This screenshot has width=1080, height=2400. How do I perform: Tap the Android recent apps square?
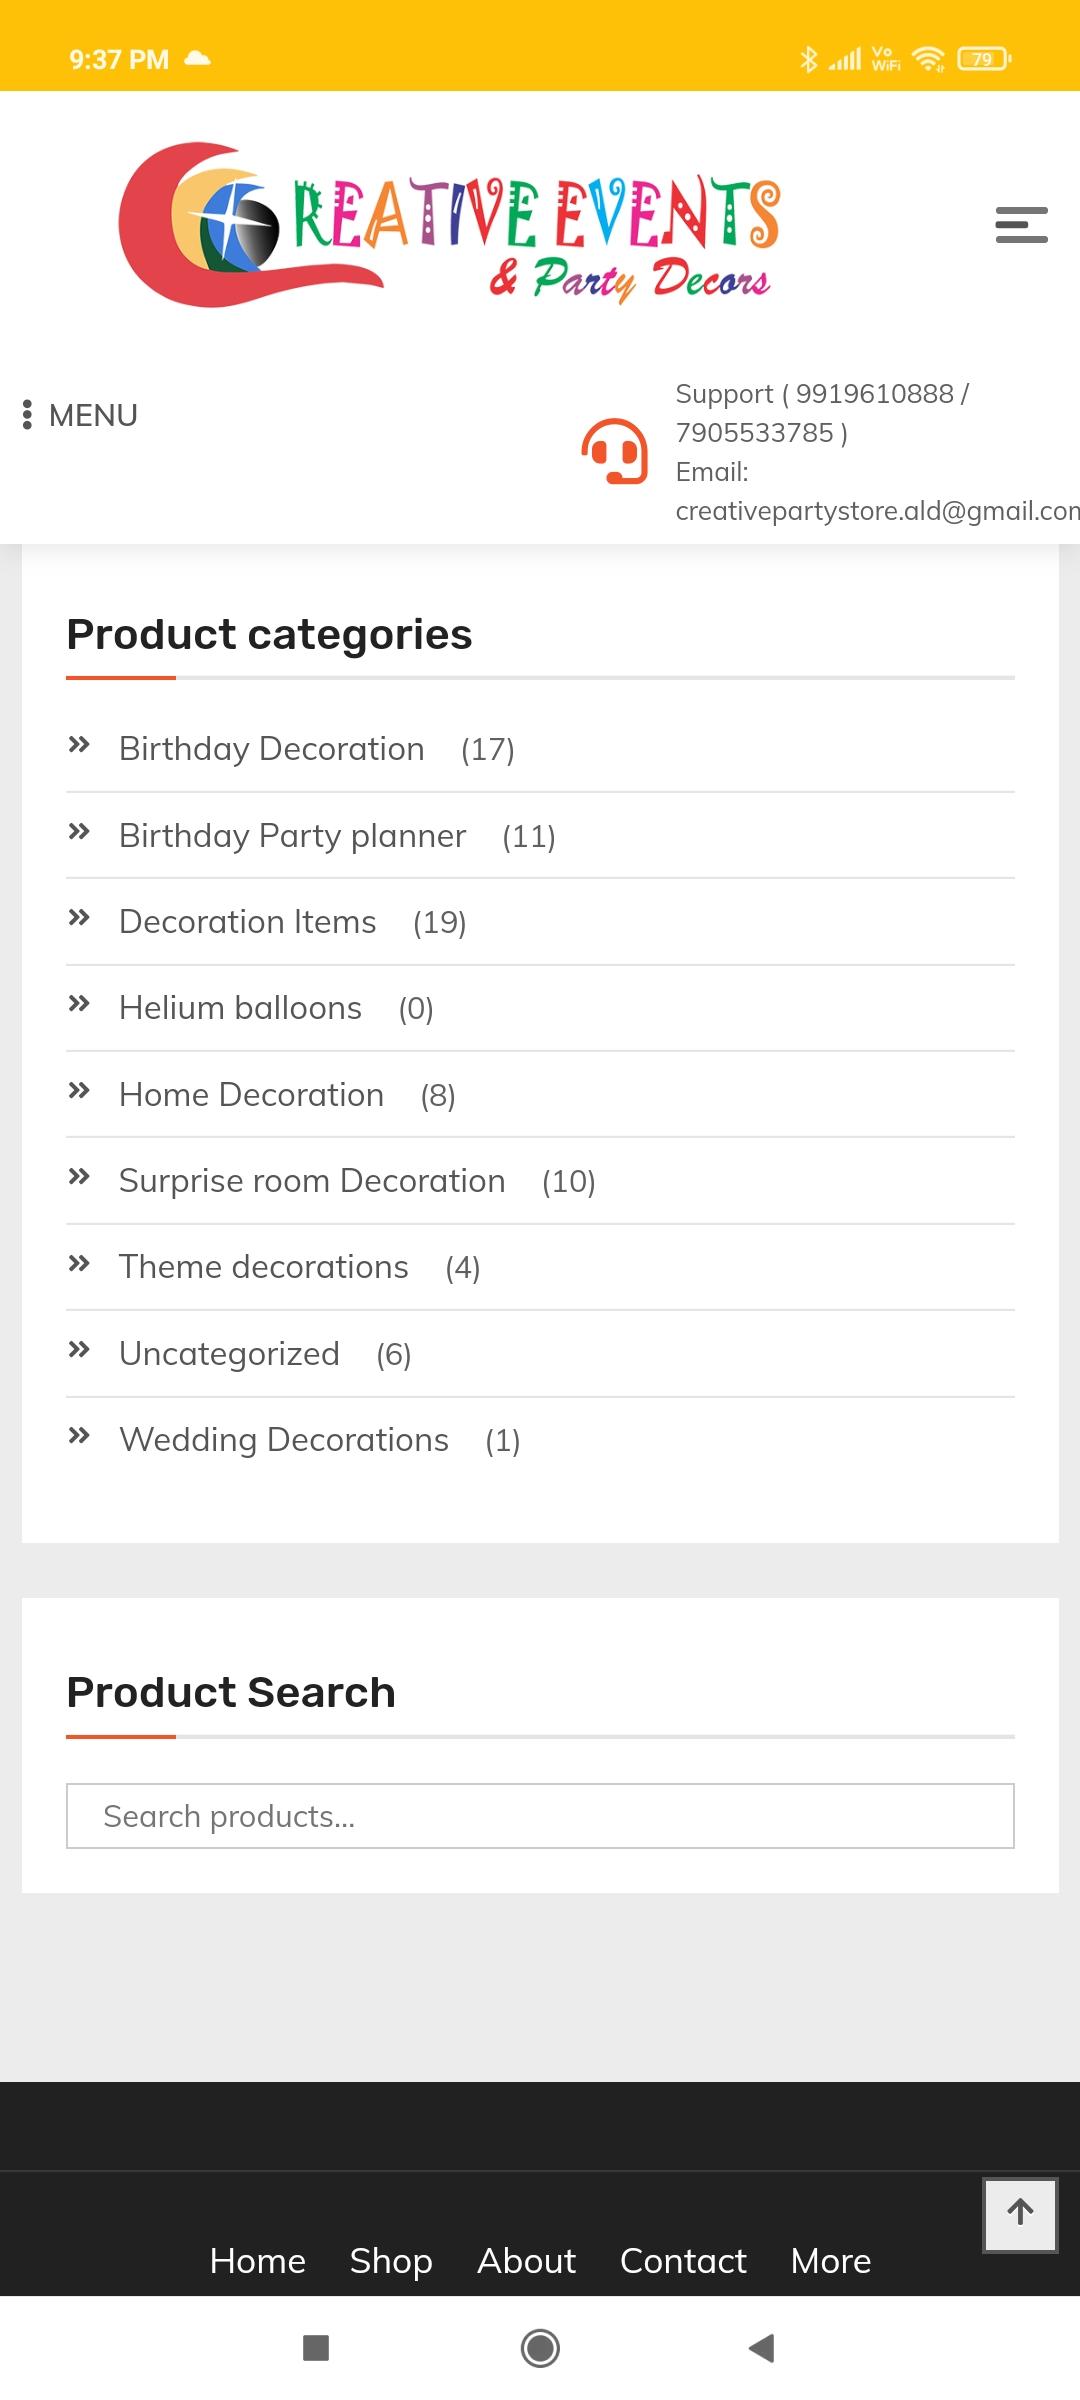coord(316,2348)
